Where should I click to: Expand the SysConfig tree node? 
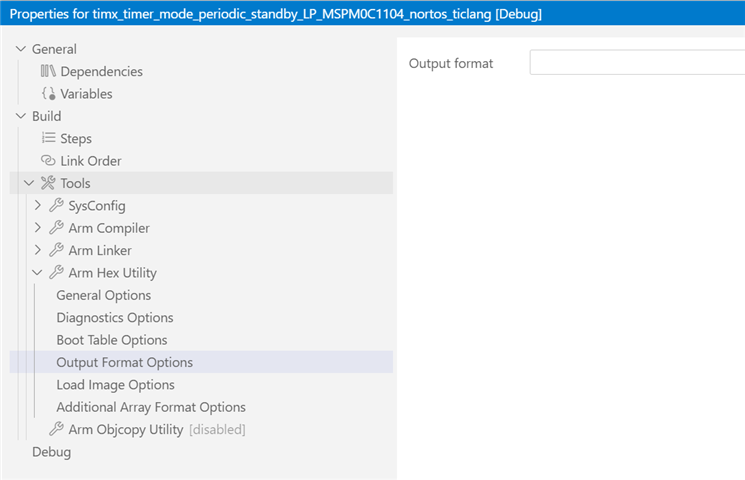pos(38,205)
